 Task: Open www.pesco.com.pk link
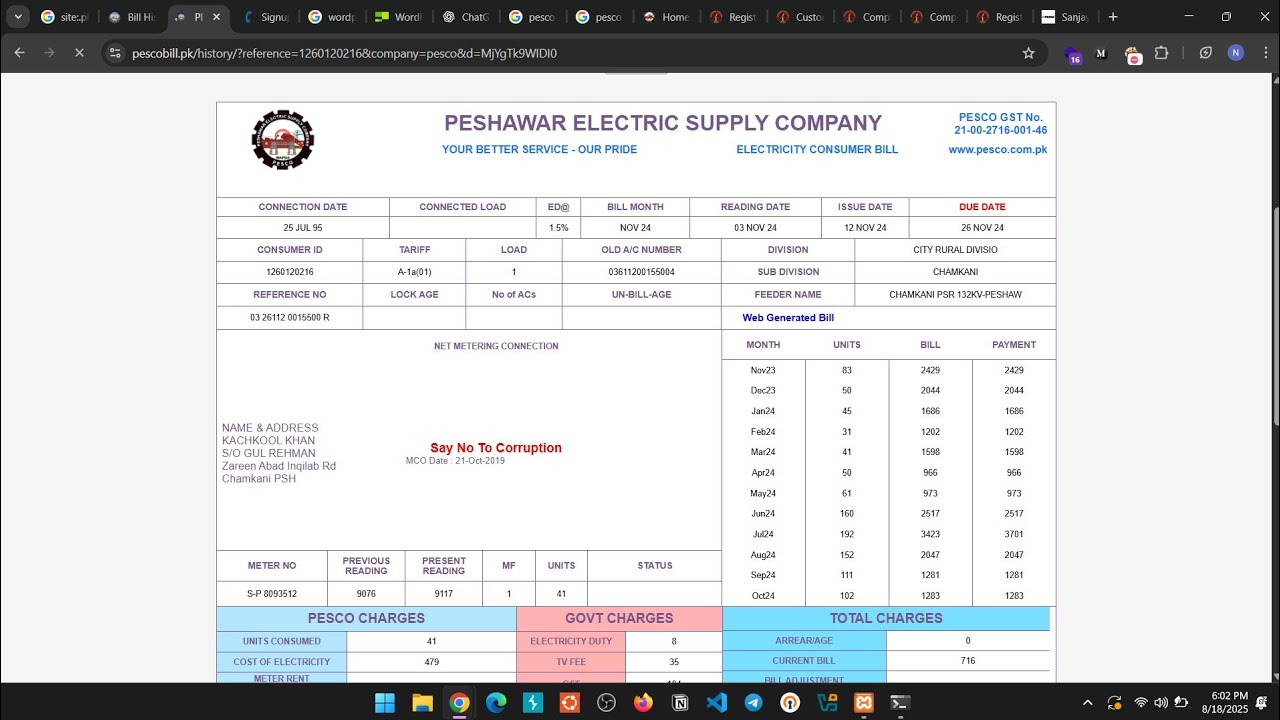coord(997,150)
